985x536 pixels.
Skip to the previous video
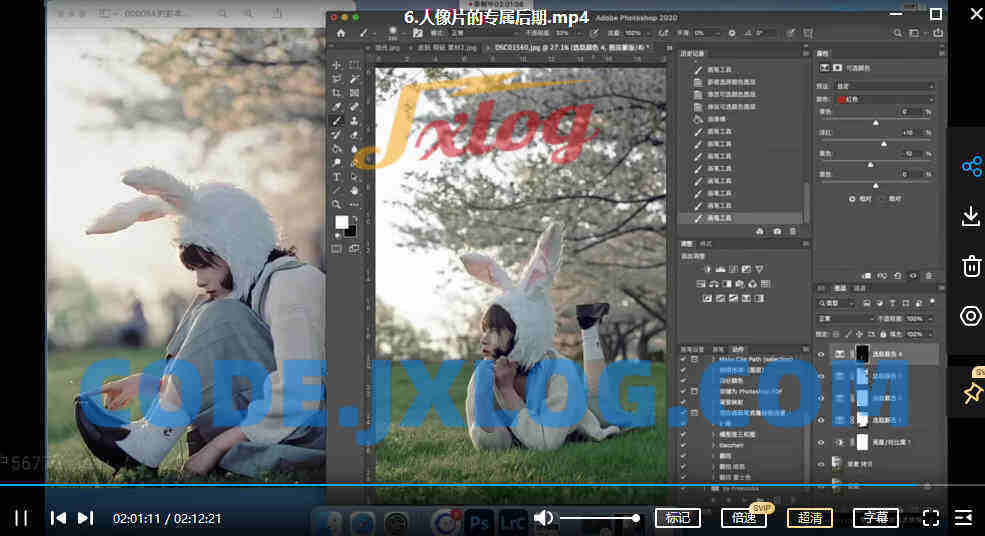click(59, 517)
